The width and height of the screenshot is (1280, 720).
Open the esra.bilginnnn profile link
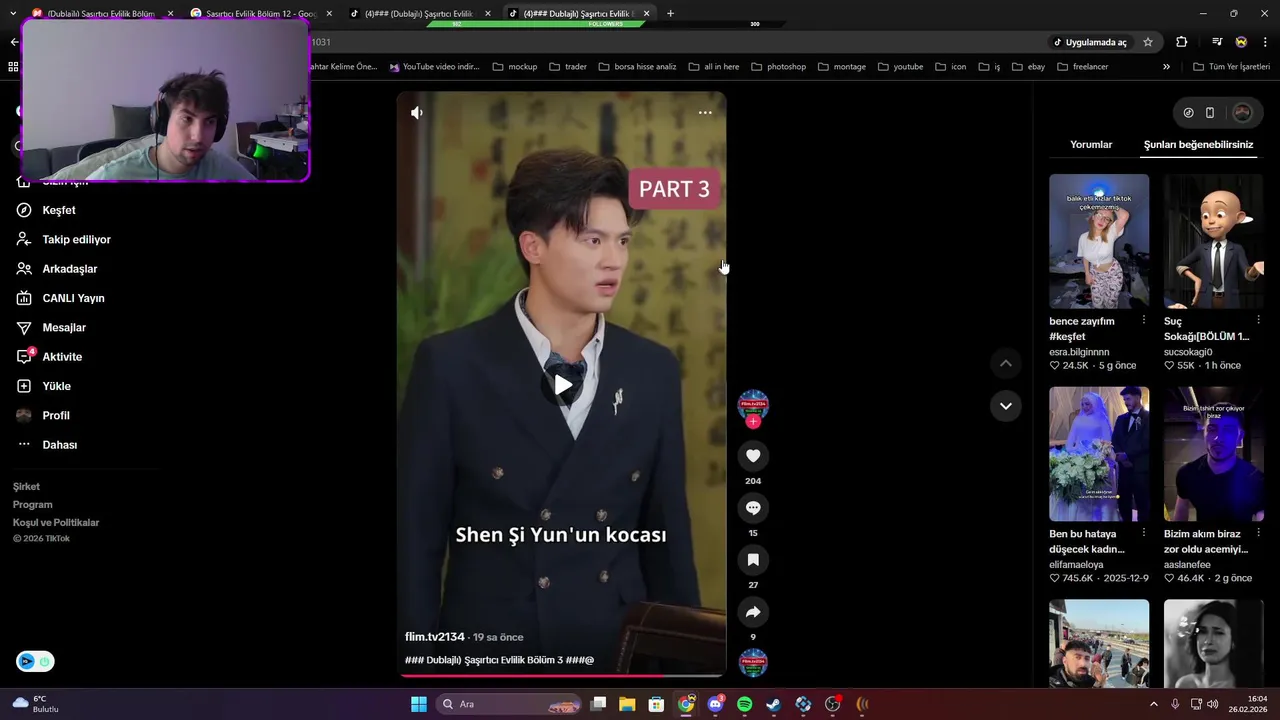coord(1079,352)
